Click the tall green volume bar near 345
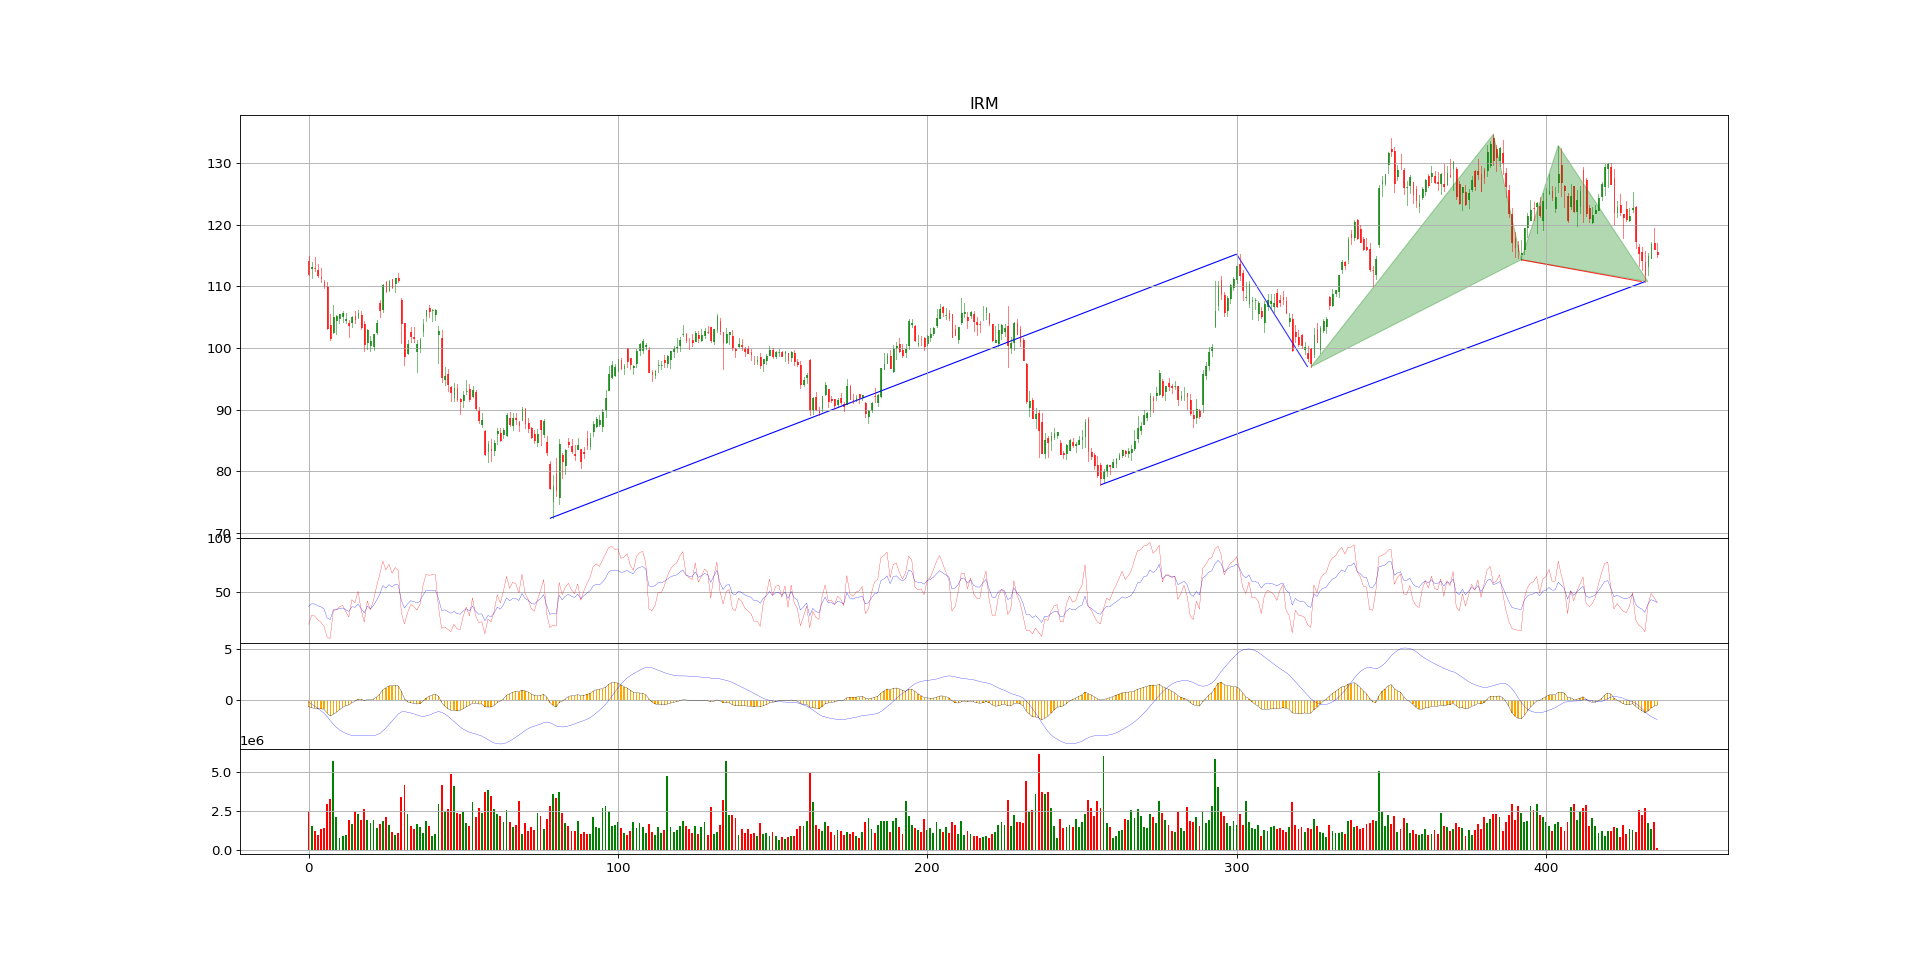The width and height of the screenshot is (1920, 960). click(1379, 811)
